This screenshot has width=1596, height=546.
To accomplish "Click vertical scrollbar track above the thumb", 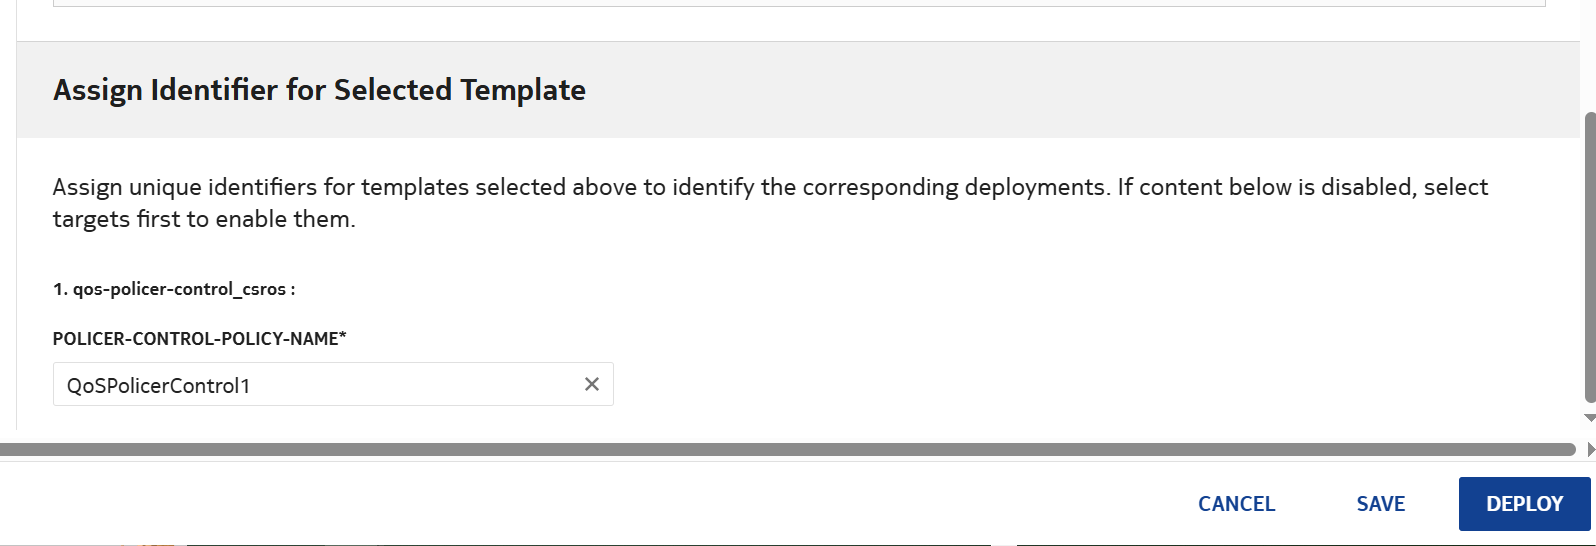I will point(1590,60).
